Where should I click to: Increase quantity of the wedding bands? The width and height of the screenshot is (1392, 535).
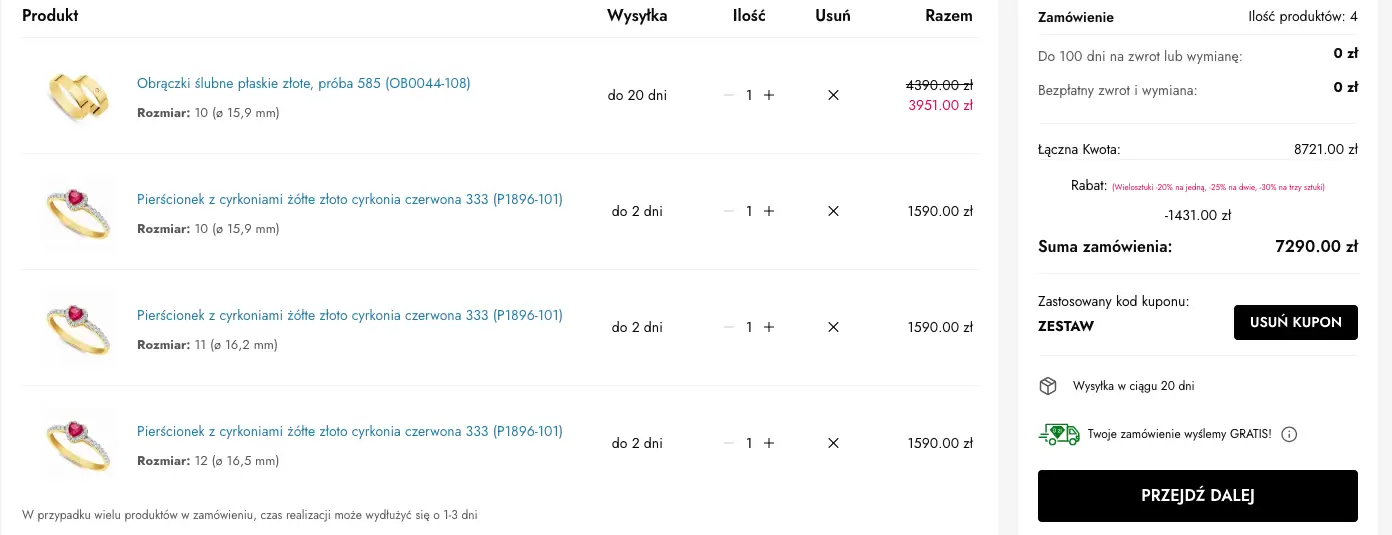769,95
